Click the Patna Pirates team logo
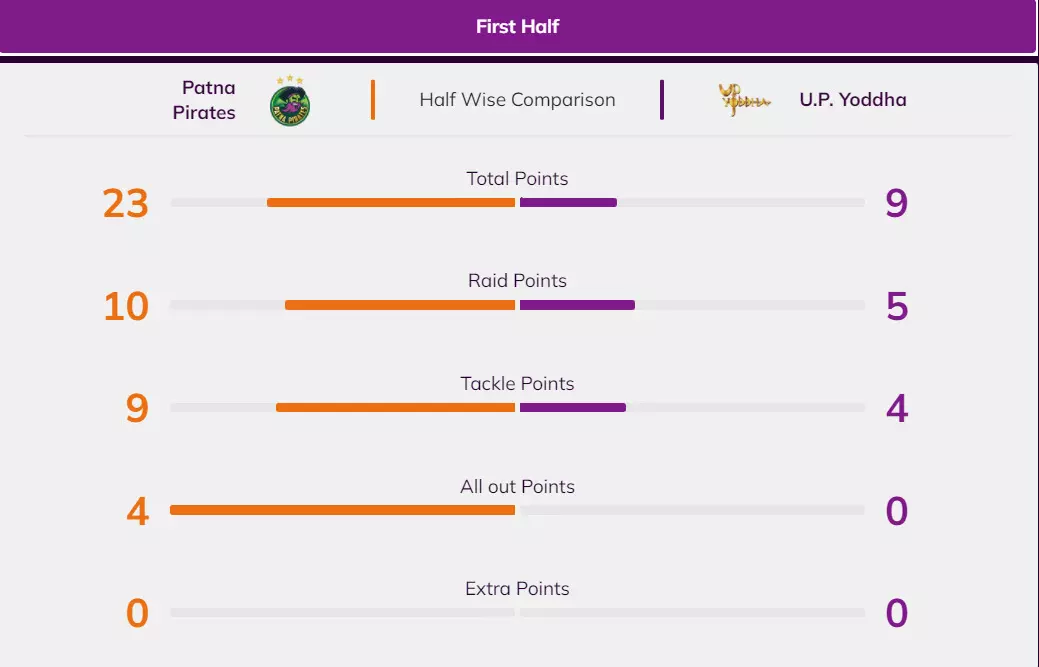The image size is (1039, 667). (290, 102)
